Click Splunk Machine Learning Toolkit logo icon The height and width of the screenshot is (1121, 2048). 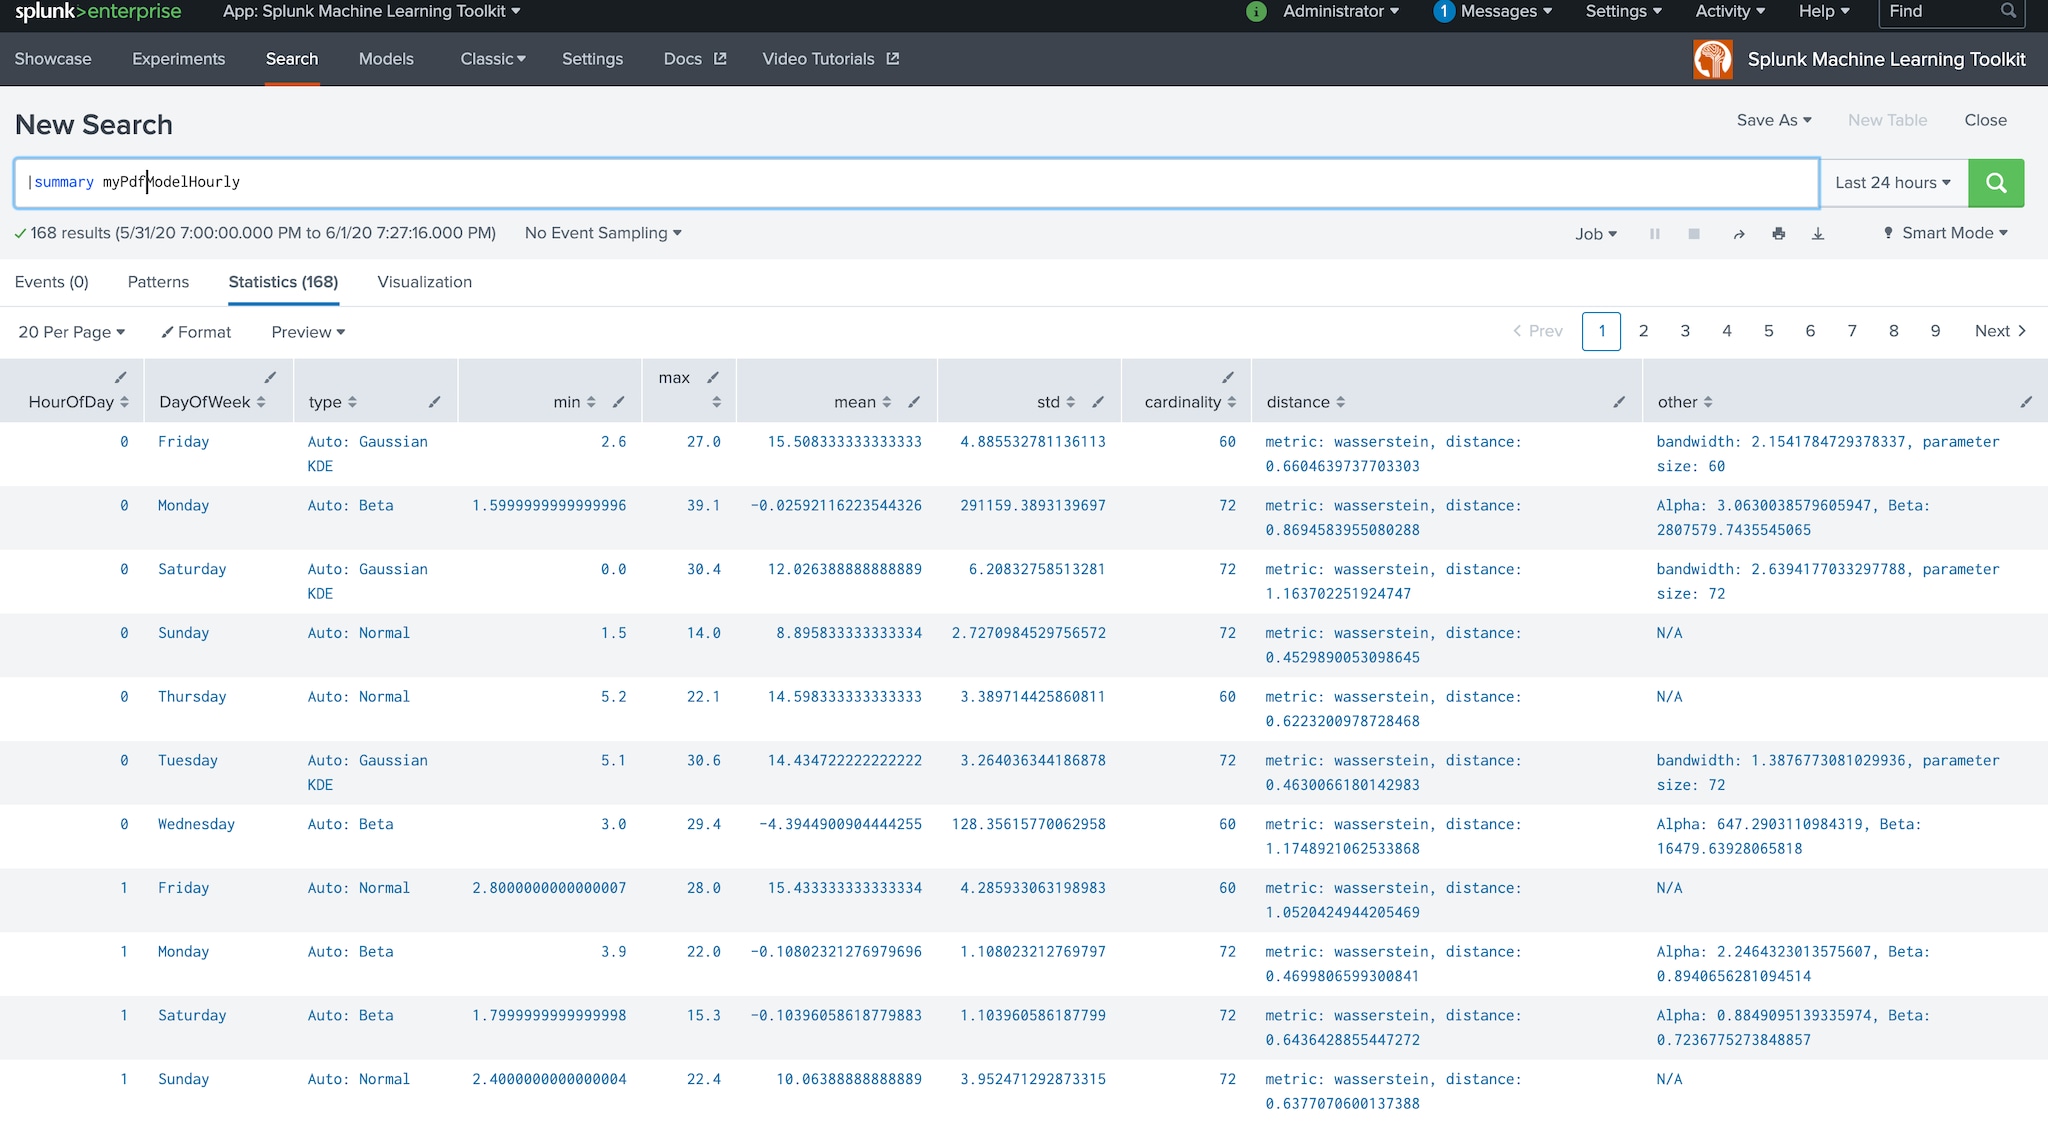(1713, 59)
